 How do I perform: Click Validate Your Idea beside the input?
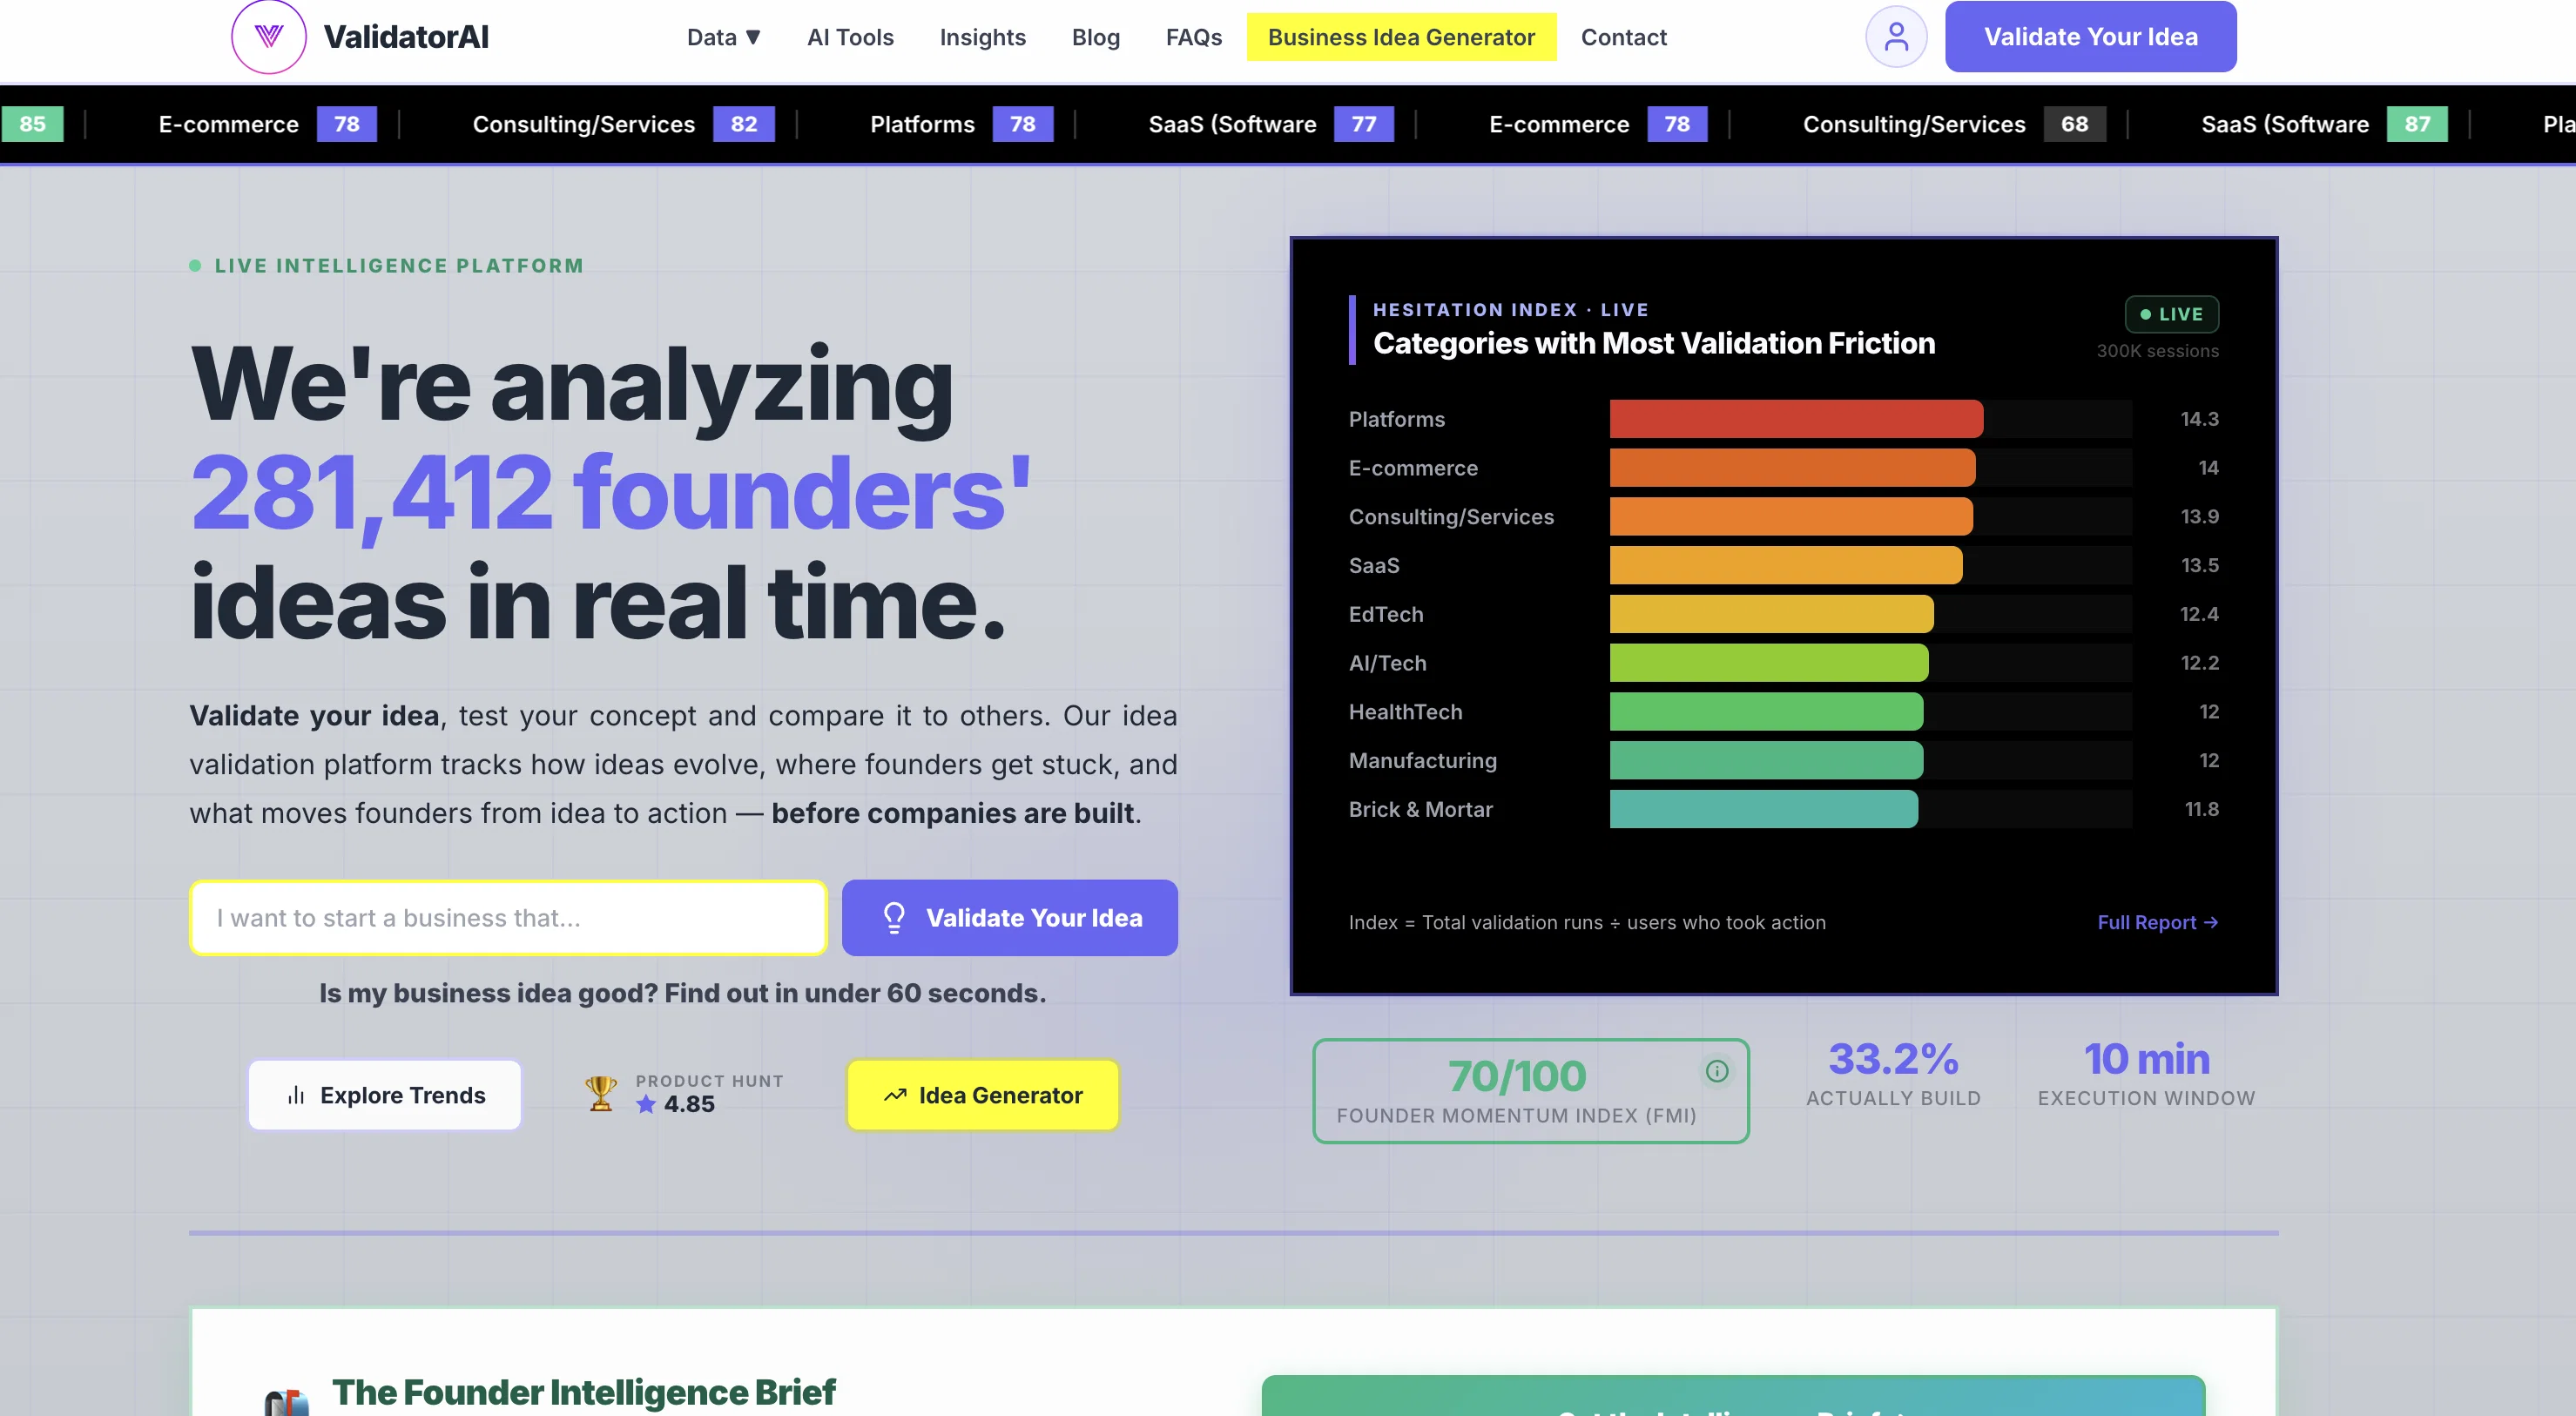point(1009,917)
